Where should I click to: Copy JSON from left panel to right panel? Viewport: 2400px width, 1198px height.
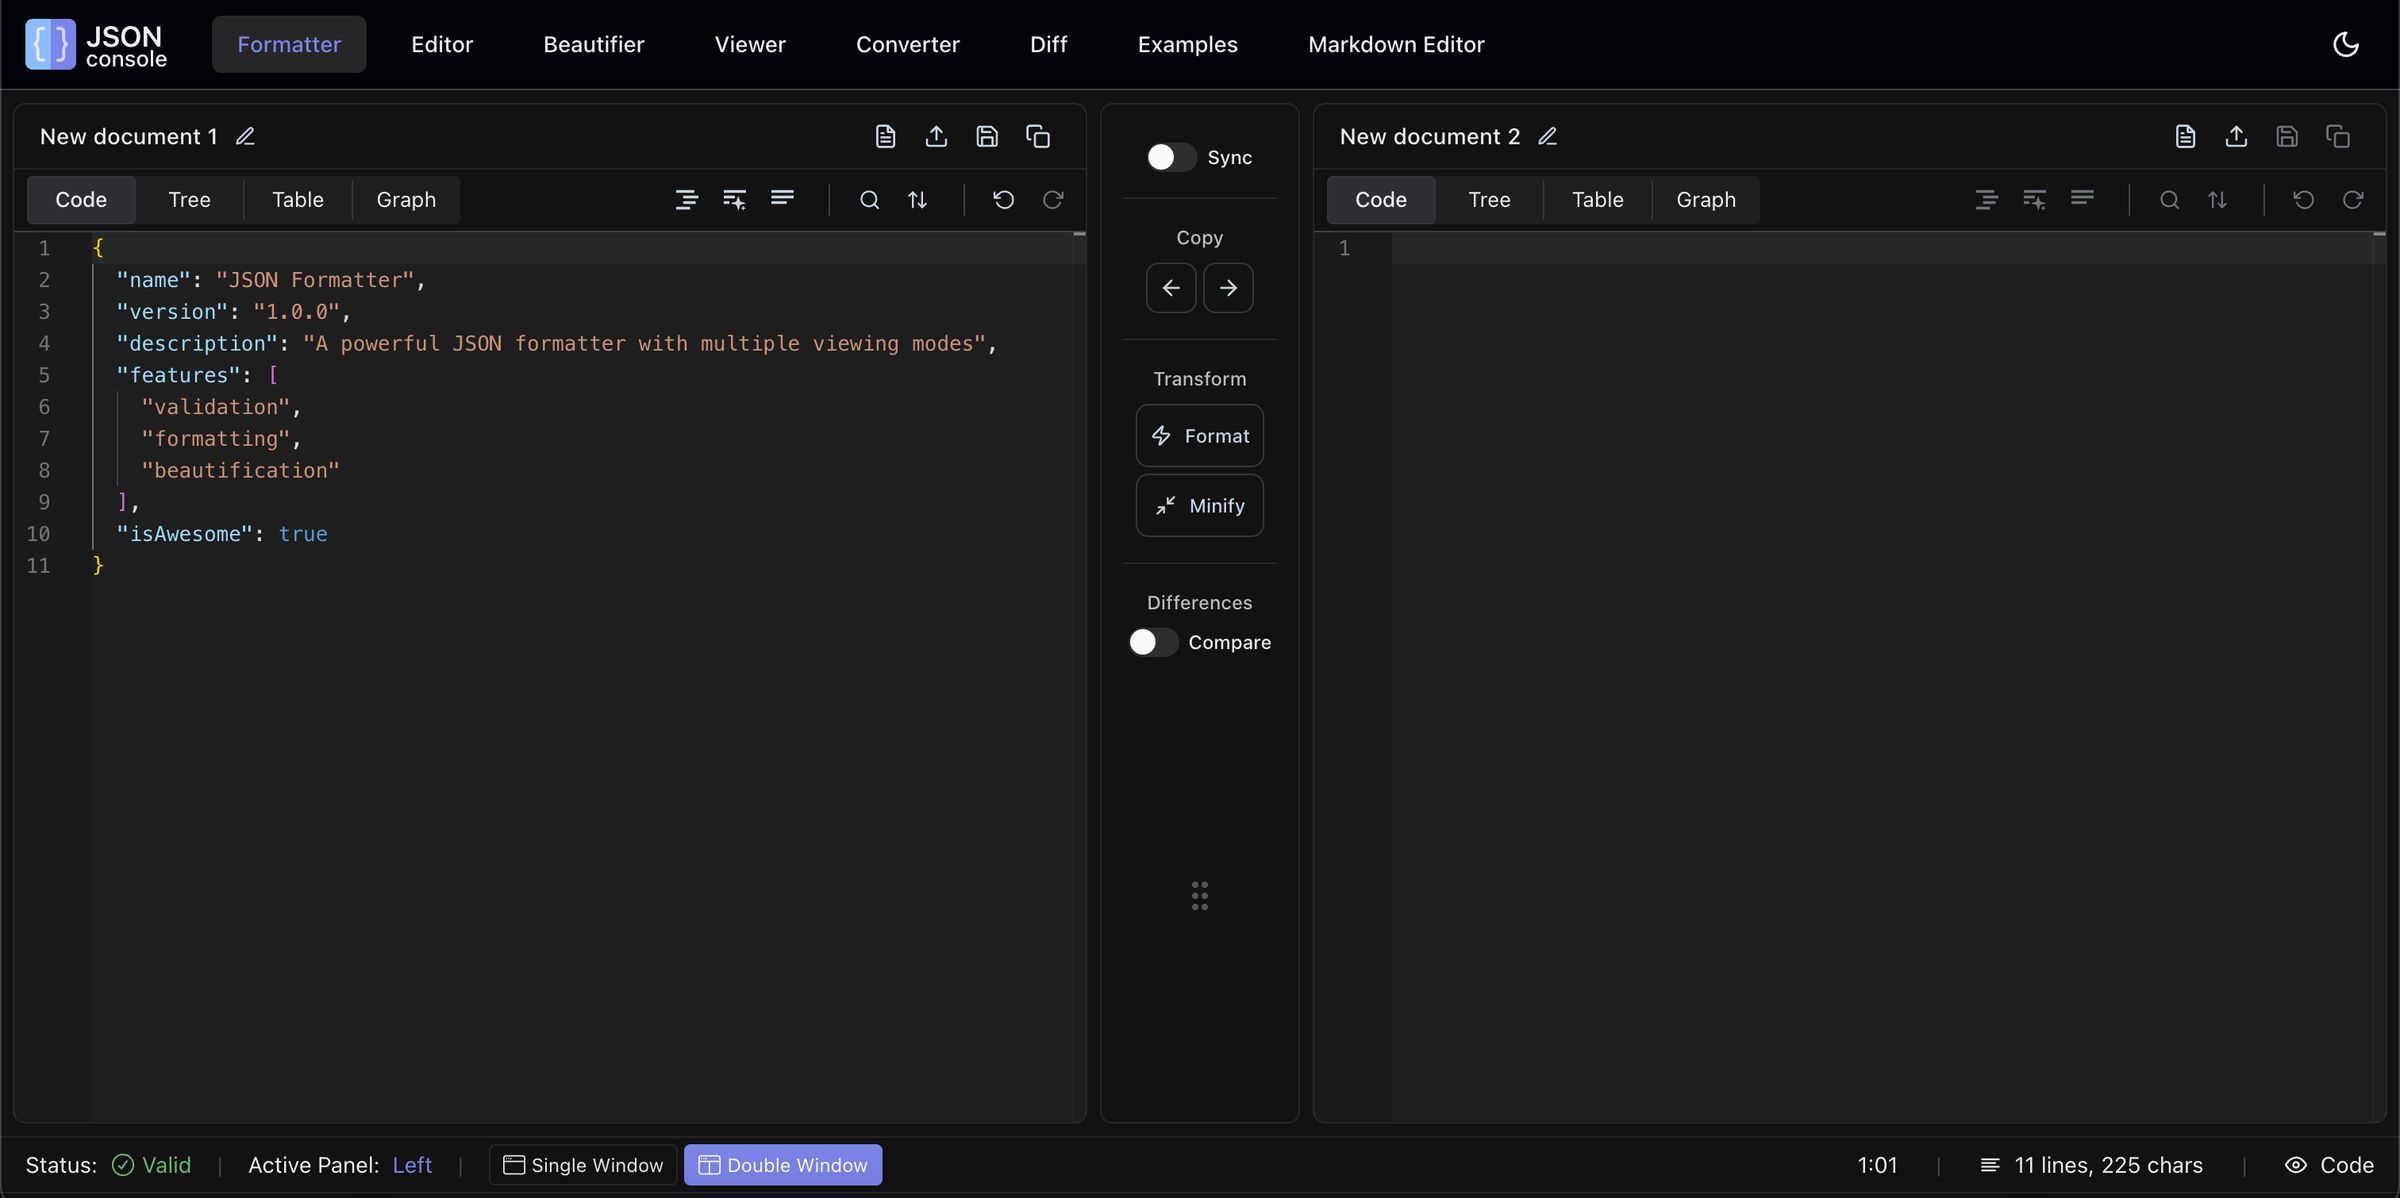[1228, 288]
